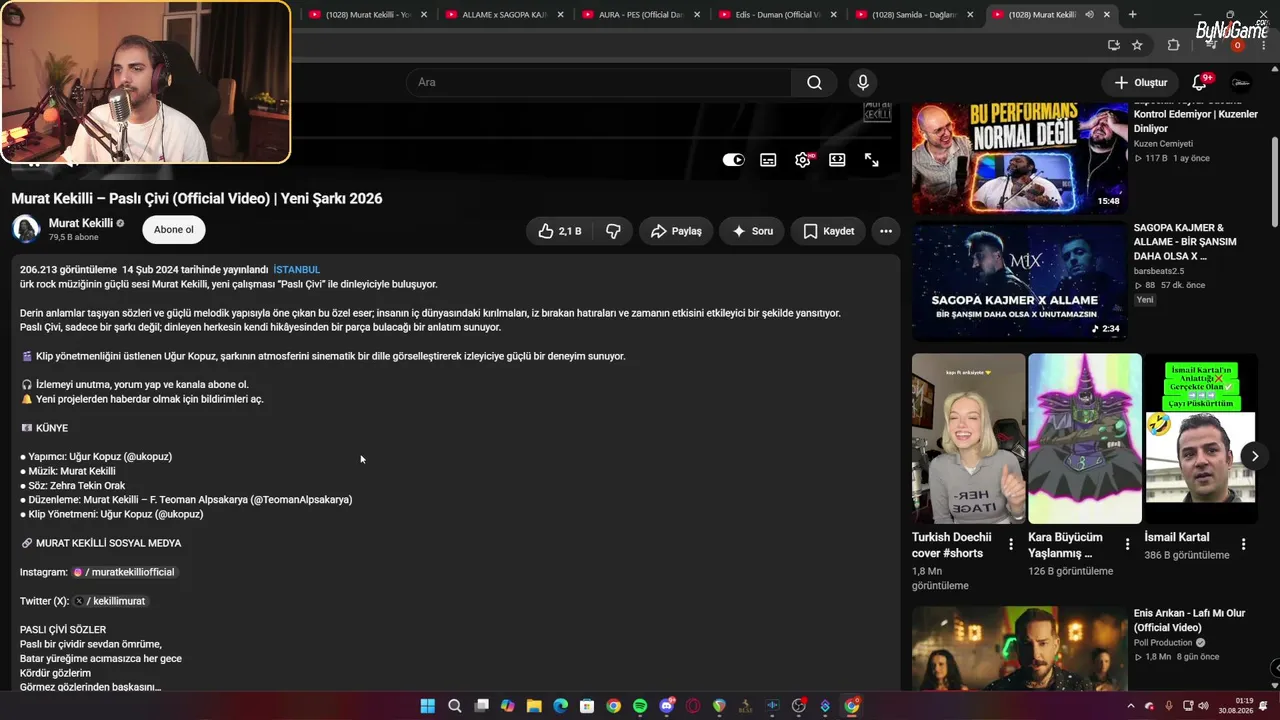This screenshot has width=1280, height=720.
Task: Mute the active tab via speaker icon
Action: pyautogui.click(x=1089, y=15)
